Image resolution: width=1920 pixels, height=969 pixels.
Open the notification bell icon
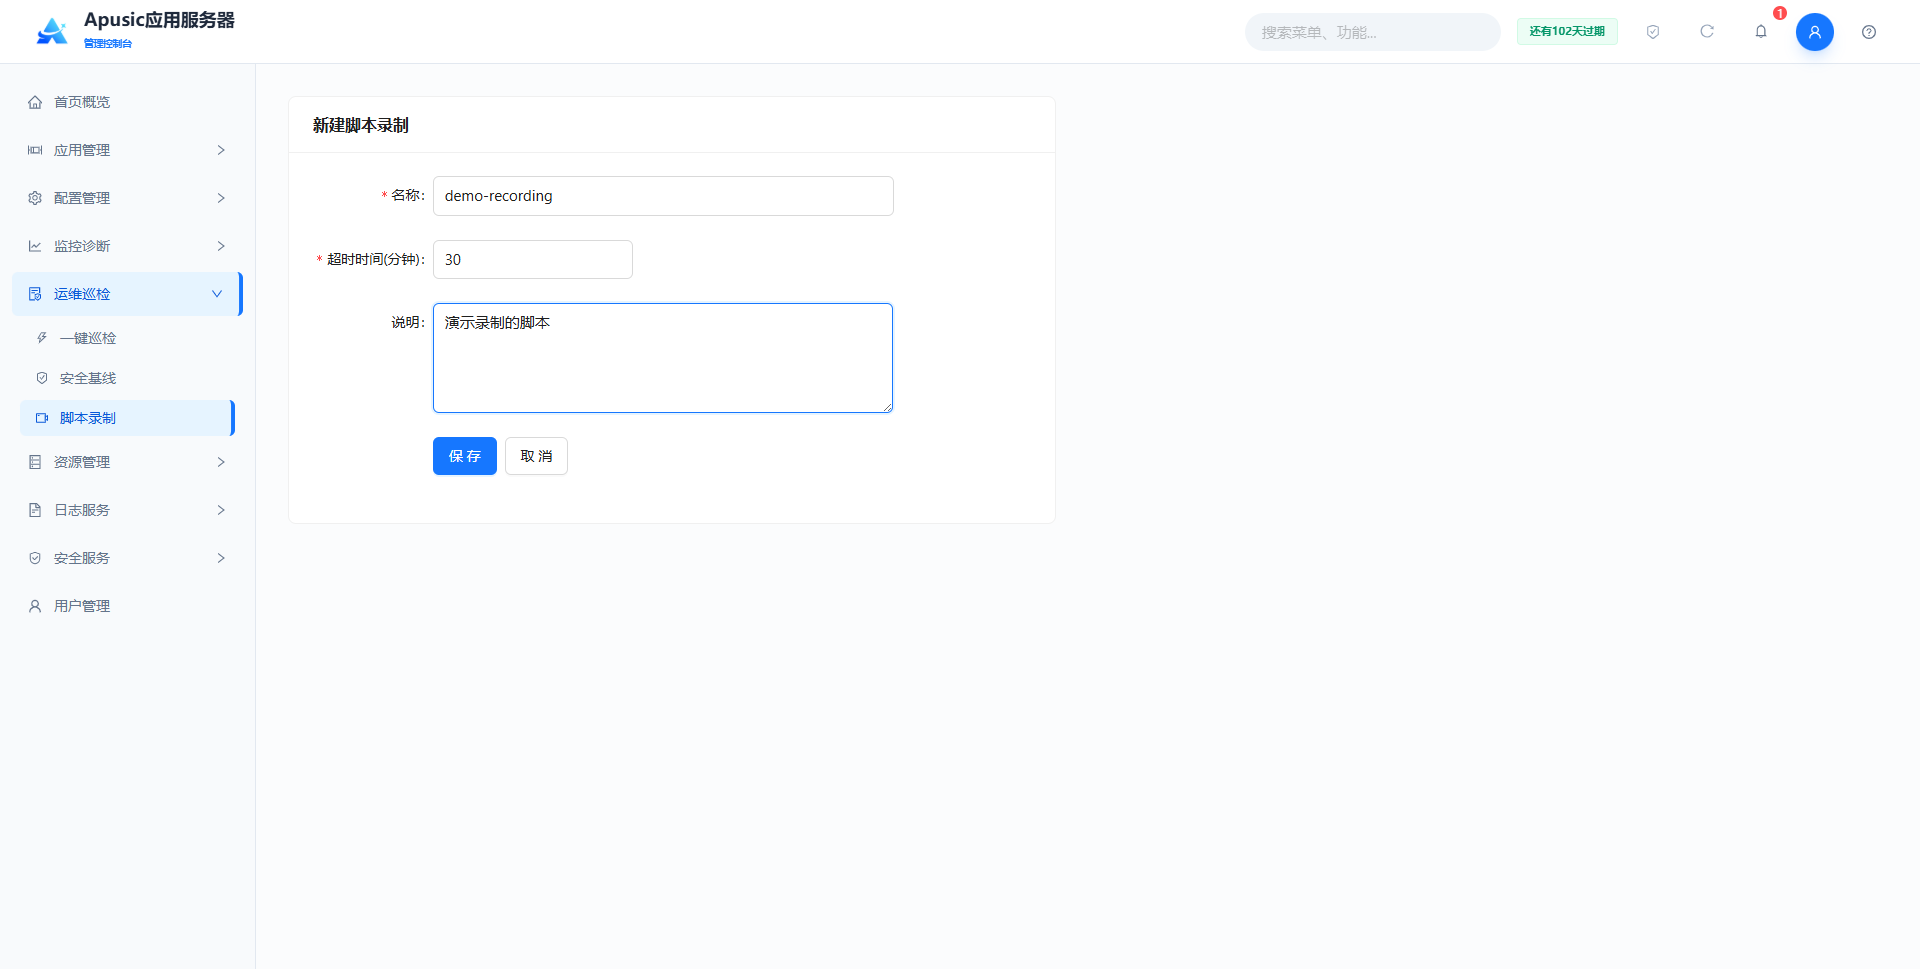click(x=1761, y=32)
